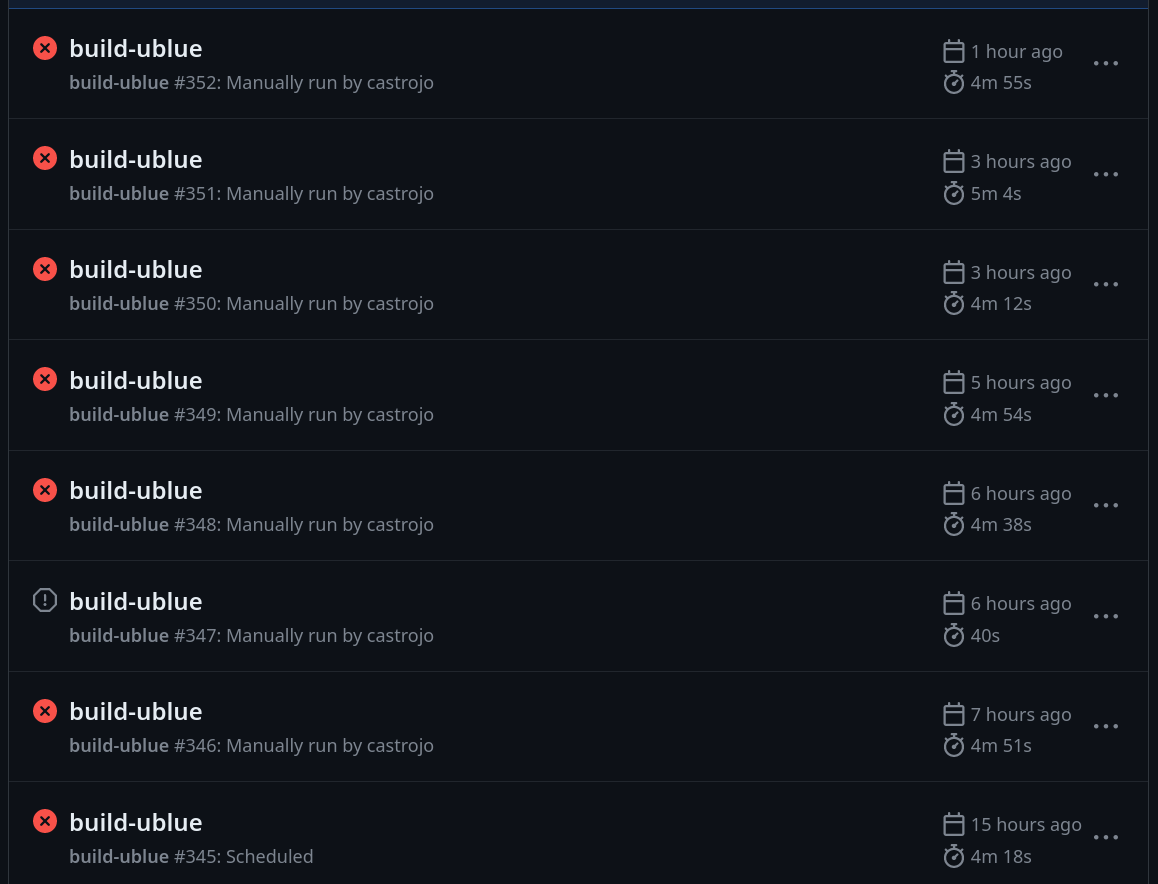Open workflow run #351 details

(135, 158)
